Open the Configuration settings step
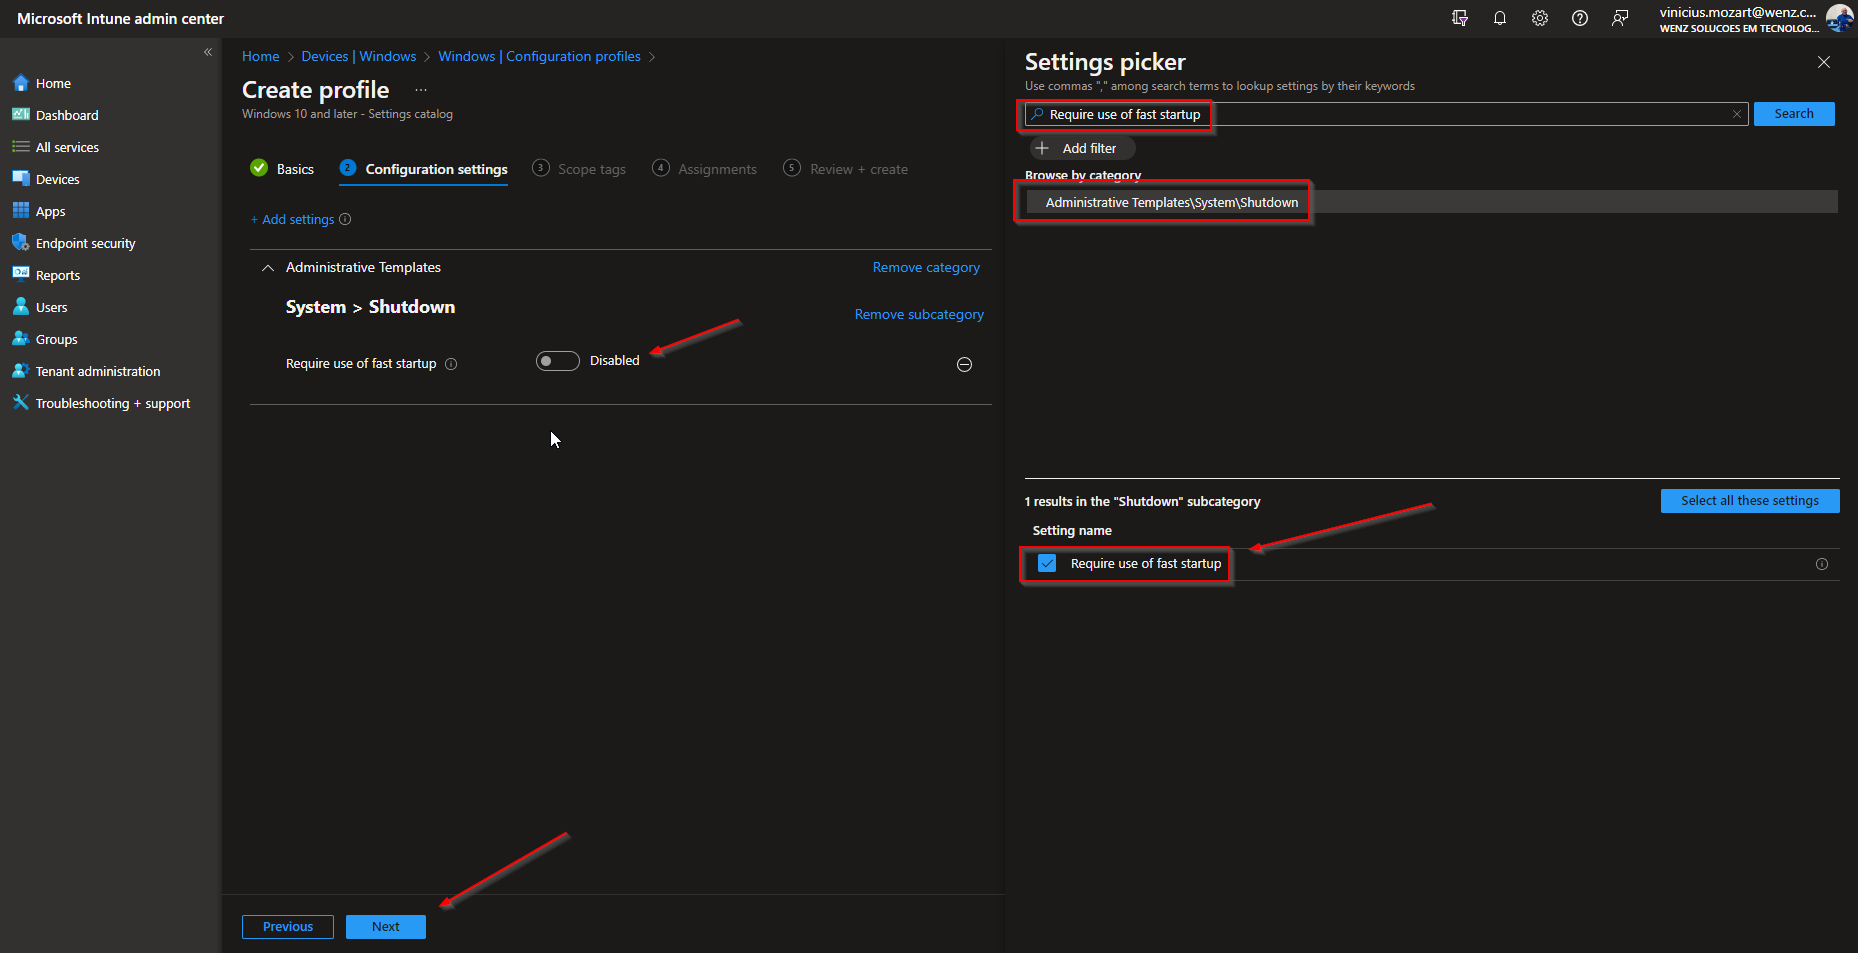The width and height of the screenshot is (1858, 953). pyautogui.click(x=424, y=169)
